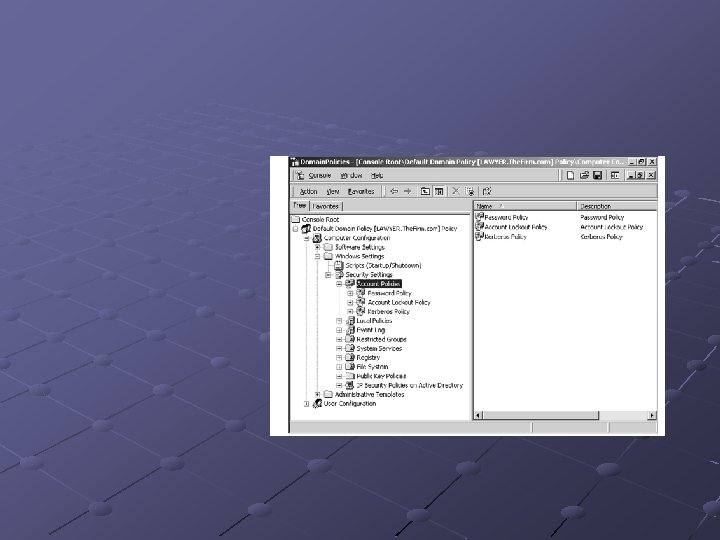720x540 pixels.
Task: Collapse the Windows Settings node
Action: [x=317, y=257]
